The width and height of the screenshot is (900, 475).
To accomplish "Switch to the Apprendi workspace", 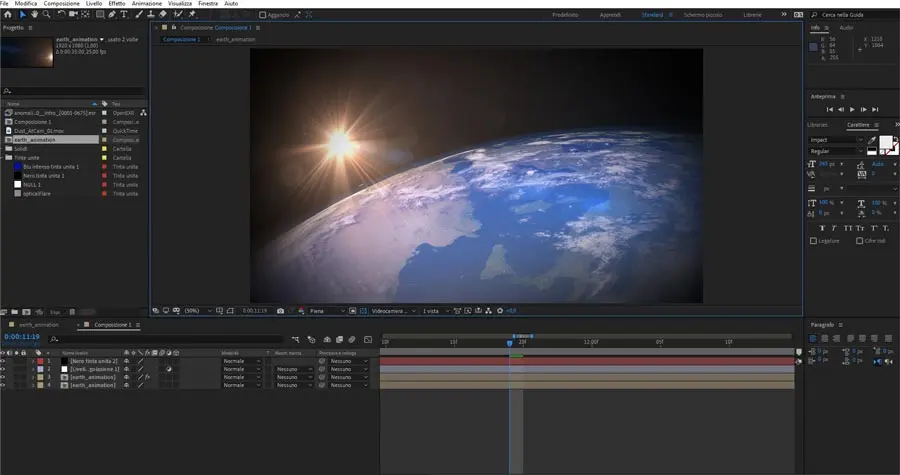I will pos(610,15).
